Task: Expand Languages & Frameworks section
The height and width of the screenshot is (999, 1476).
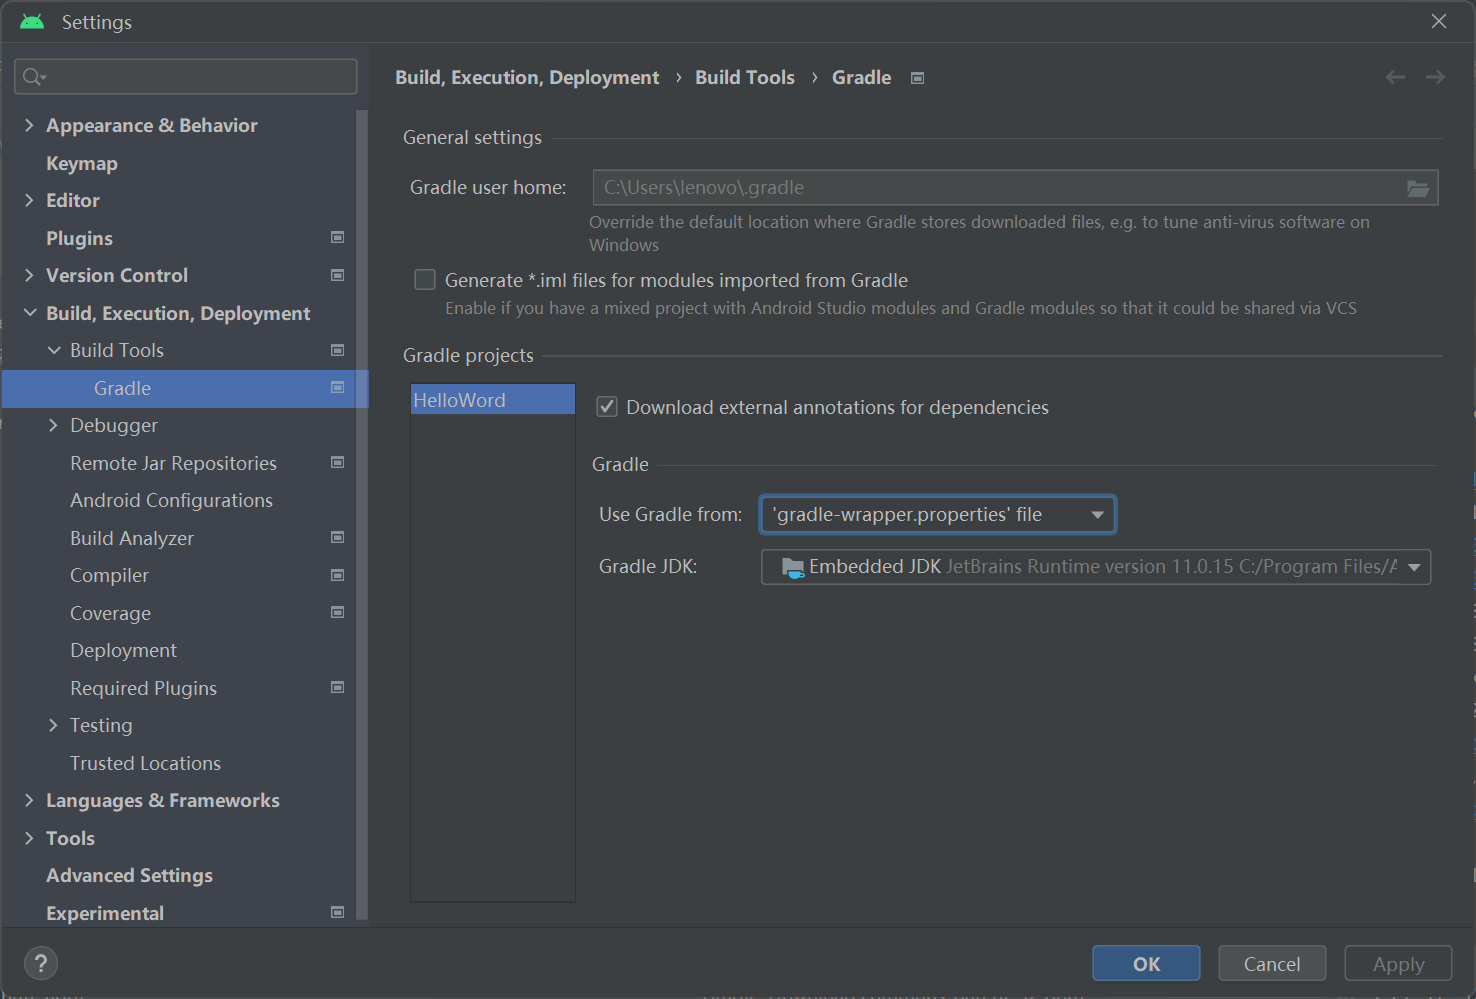Action: tap(29, 800)
